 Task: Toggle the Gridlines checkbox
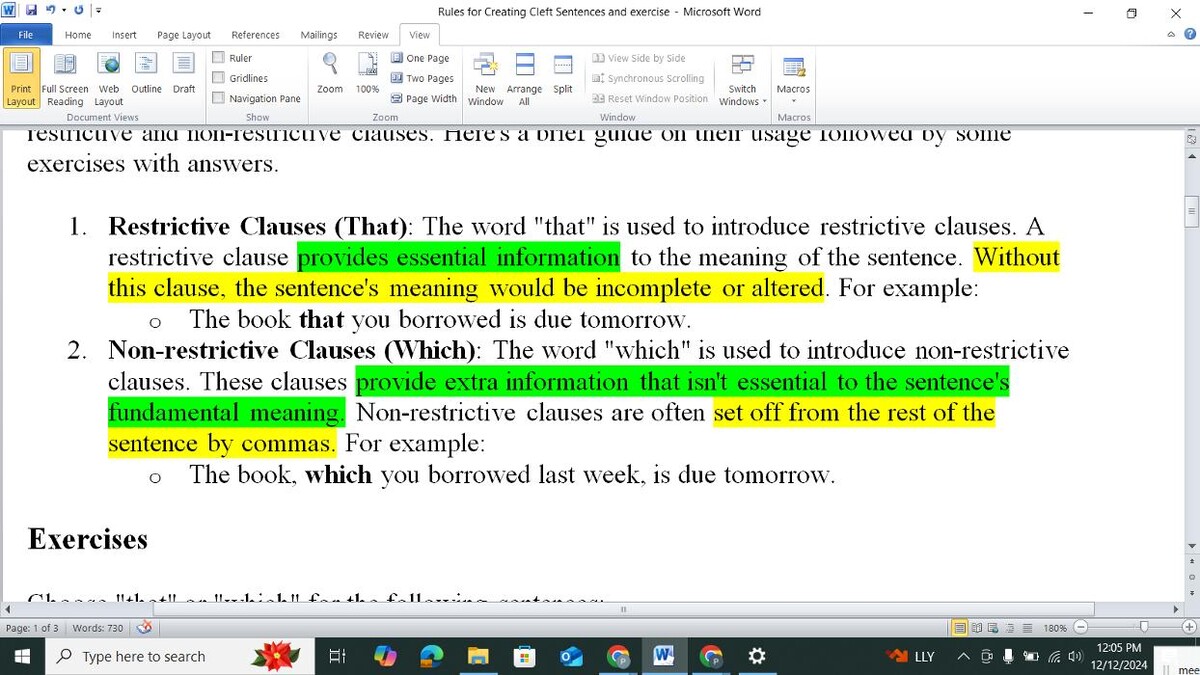(219, 78)
